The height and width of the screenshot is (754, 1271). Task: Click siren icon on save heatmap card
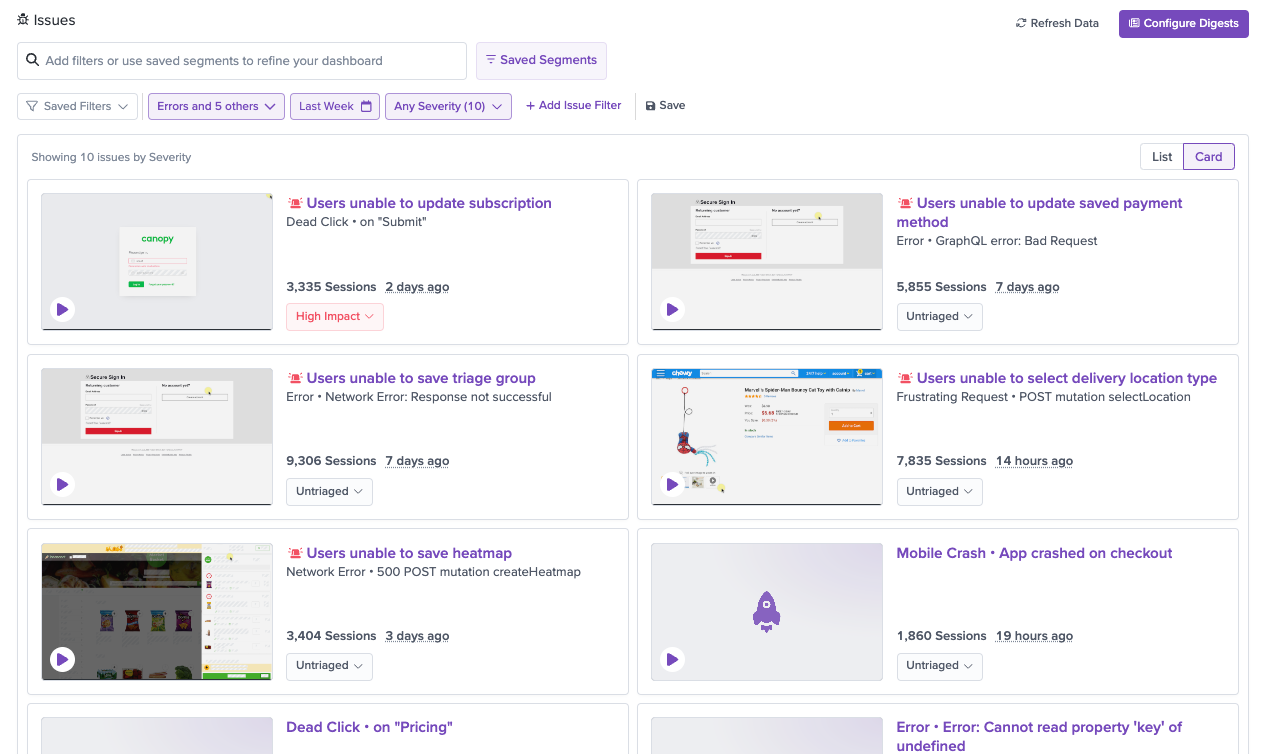(295, 553)
